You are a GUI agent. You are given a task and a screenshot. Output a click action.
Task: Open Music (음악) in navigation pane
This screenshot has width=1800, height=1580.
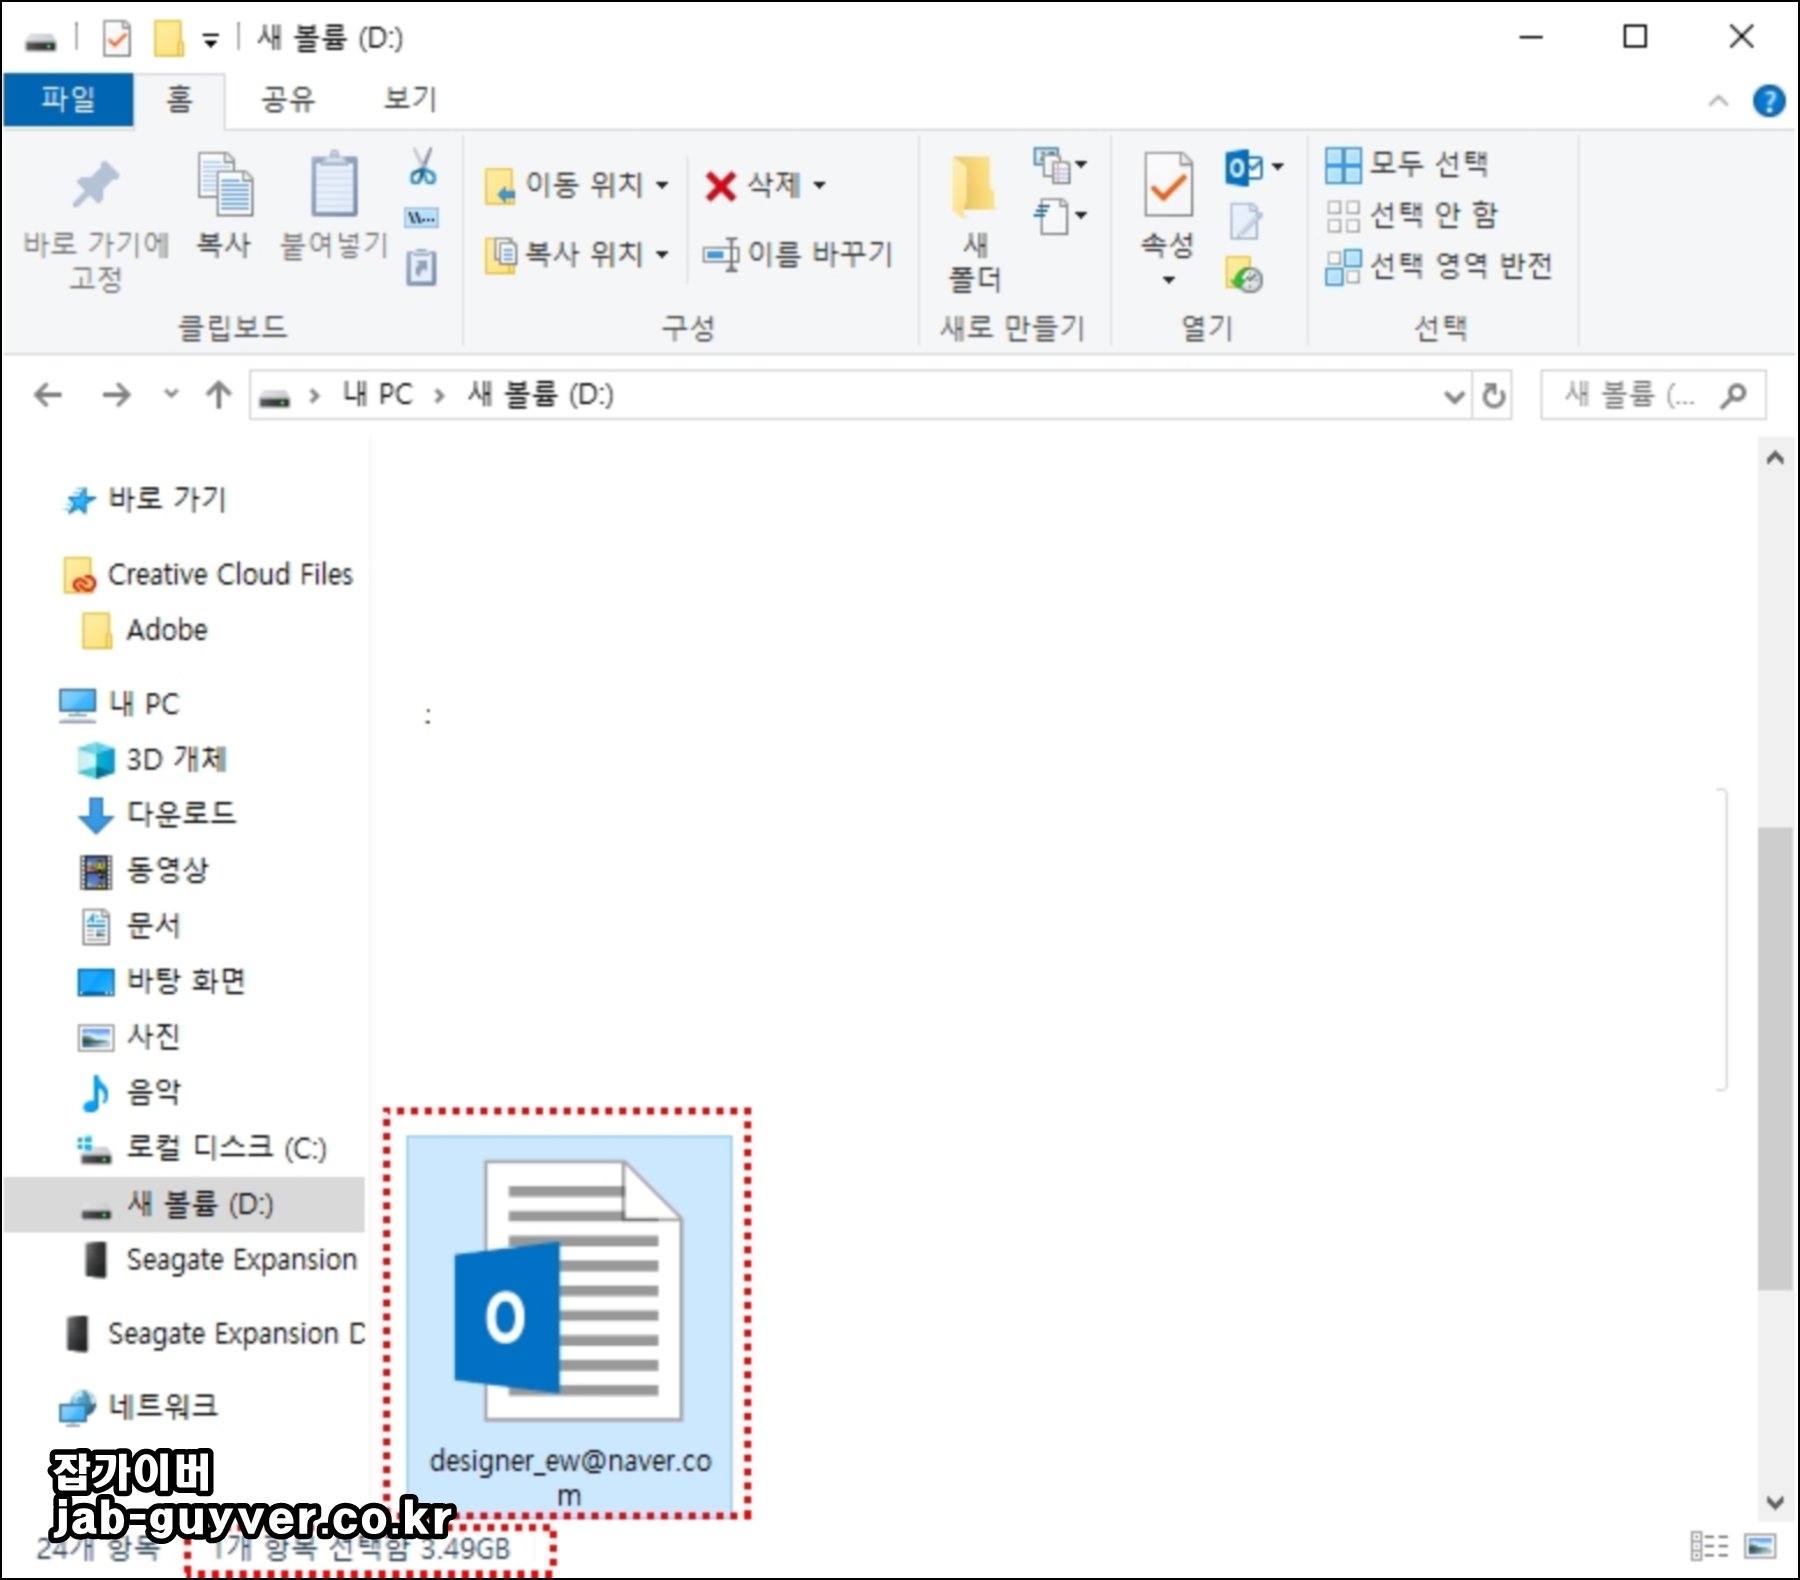point(130,1093)
